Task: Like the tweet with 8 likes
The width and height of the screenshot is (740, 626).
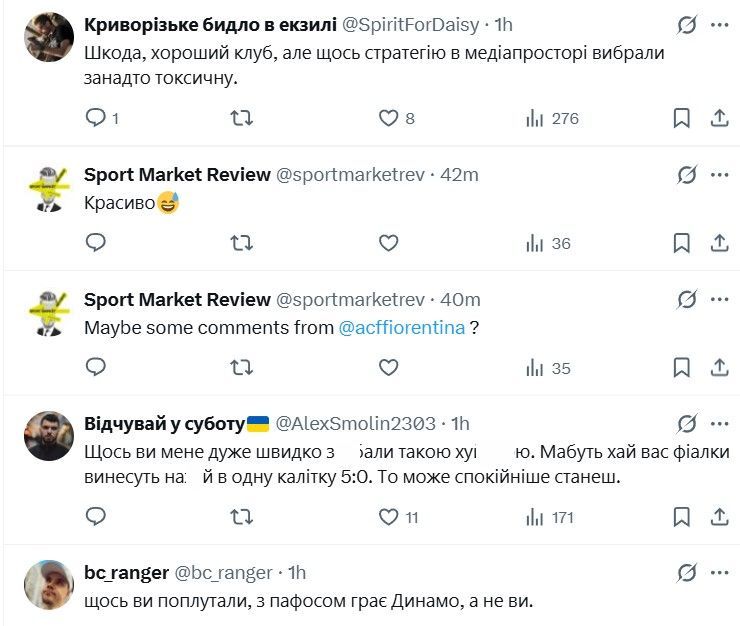Action: [389, 118]
